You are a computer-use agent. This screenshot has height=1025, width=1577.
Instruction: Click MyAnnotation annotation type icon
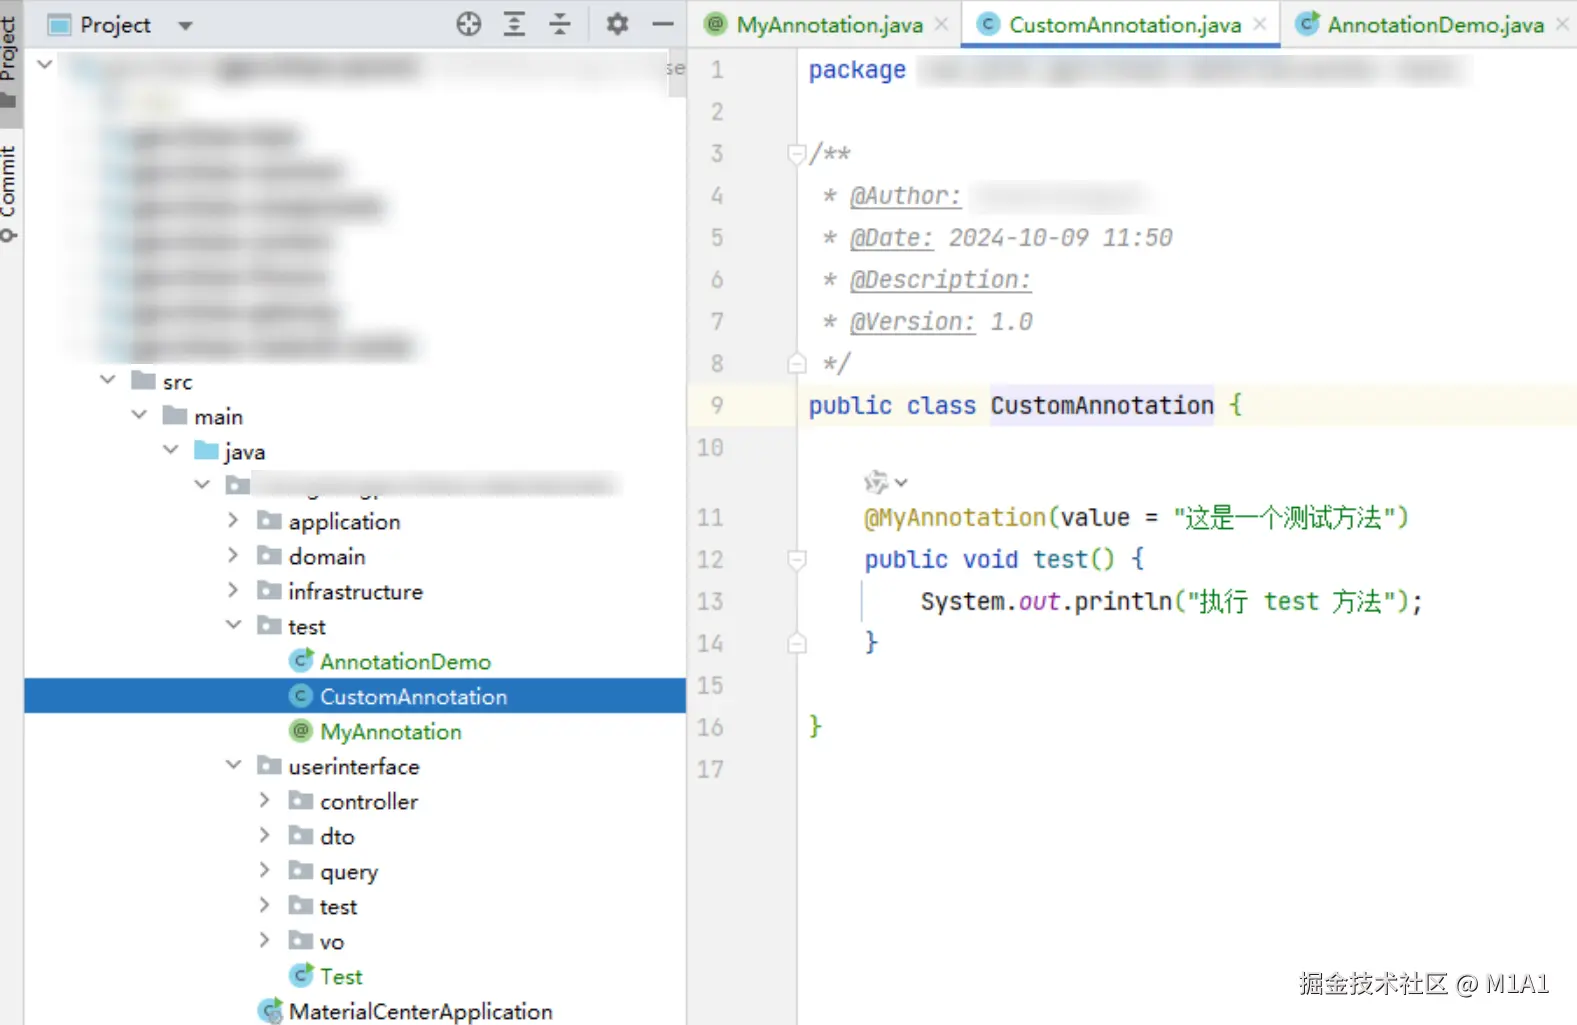click(x=301, y=731)
